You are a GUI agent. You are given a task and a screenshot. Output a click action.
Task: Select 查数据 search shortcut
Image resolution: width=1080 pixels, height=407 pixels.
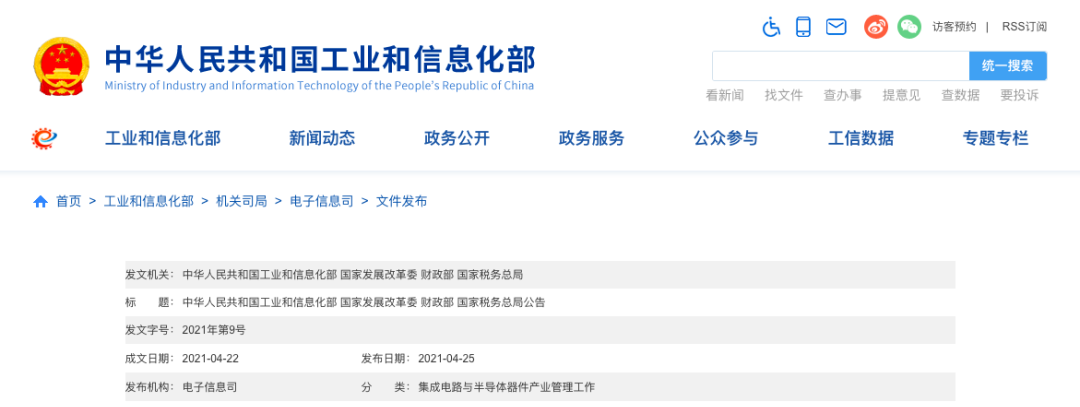coord(961,96)
